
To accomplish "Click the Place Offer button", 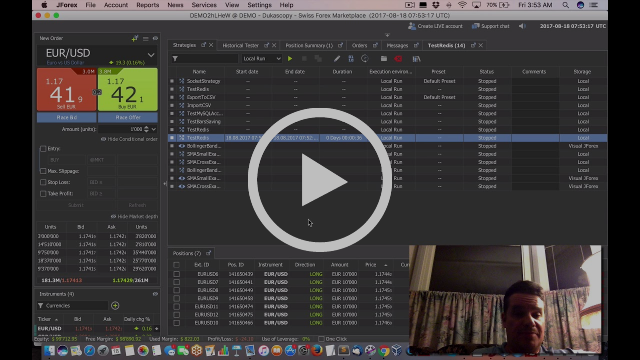I will pos(128,118).
